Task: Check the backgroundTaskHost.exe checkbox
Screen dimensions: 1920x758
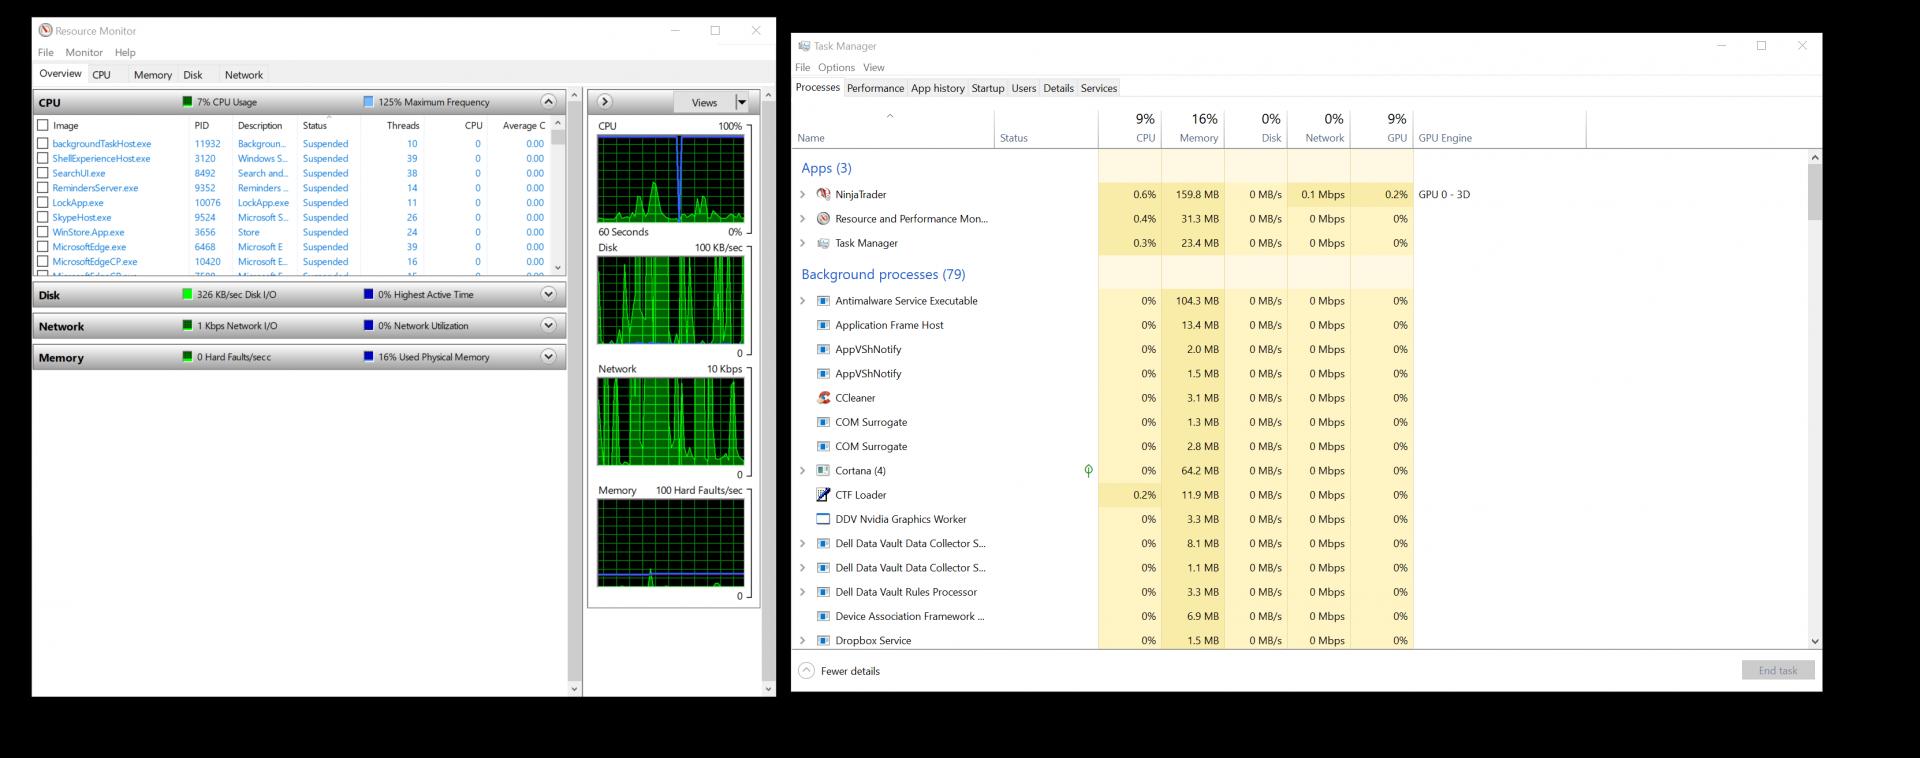Action: coord(43,143)
